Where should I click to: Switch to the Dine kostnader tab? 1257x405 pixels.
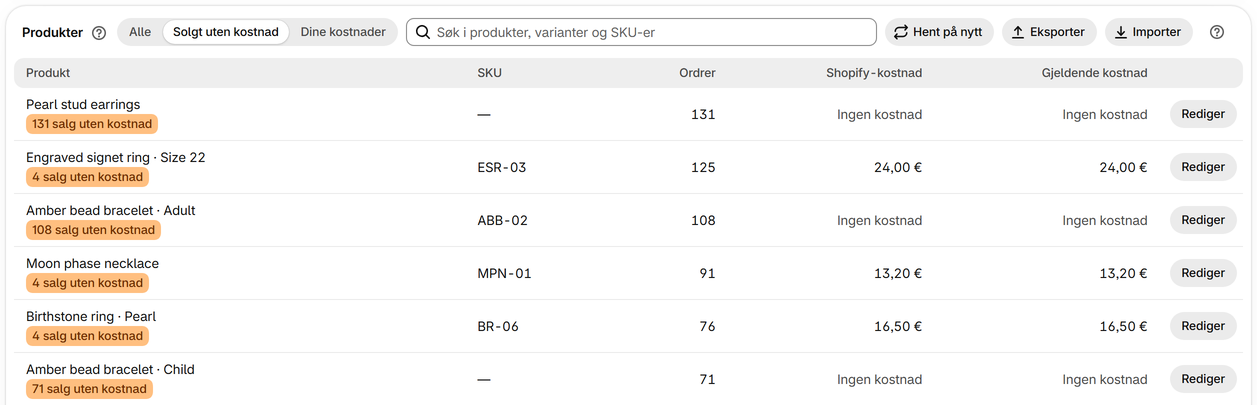pyautogui.click(x=343, y=32)
